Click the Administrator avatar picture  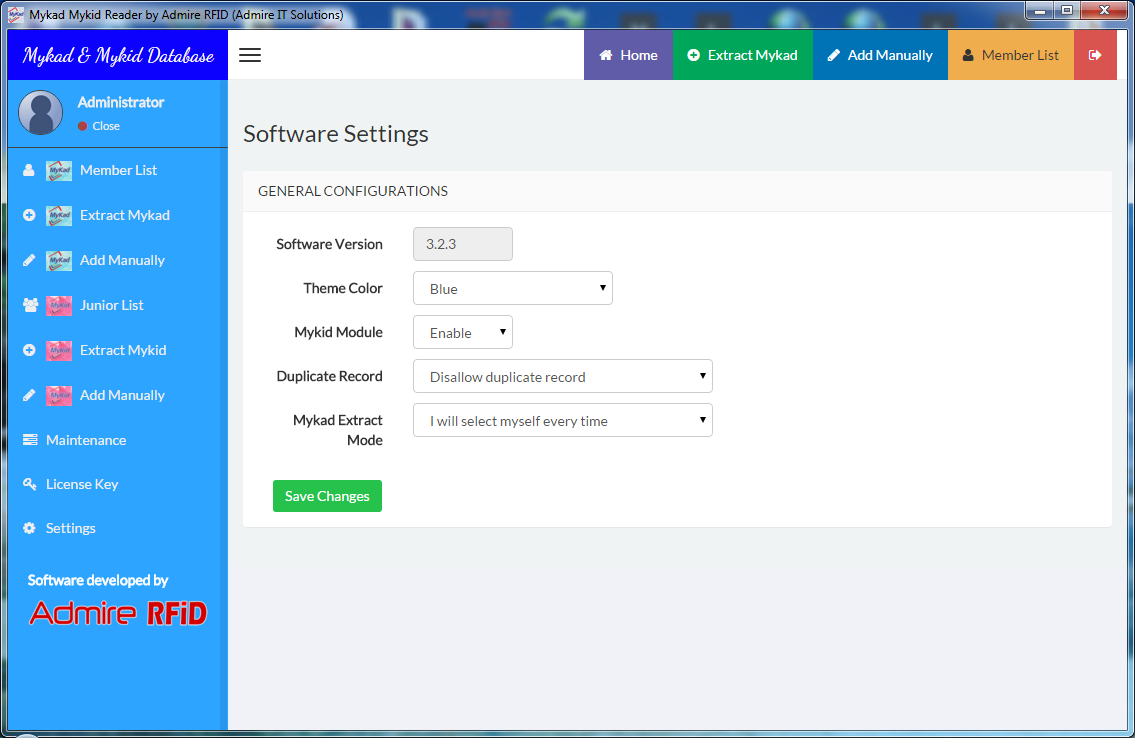[41, 113]
